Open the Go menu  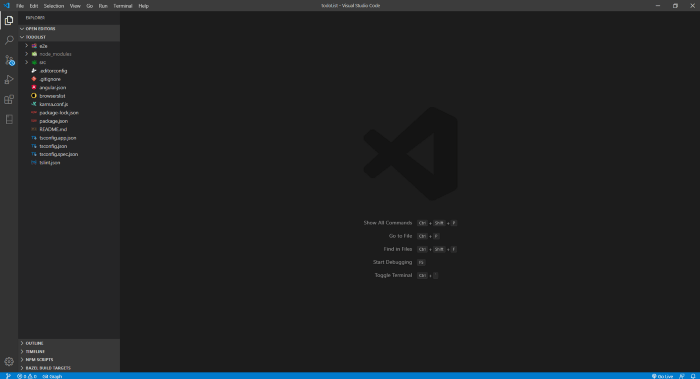tap(89, 6)
